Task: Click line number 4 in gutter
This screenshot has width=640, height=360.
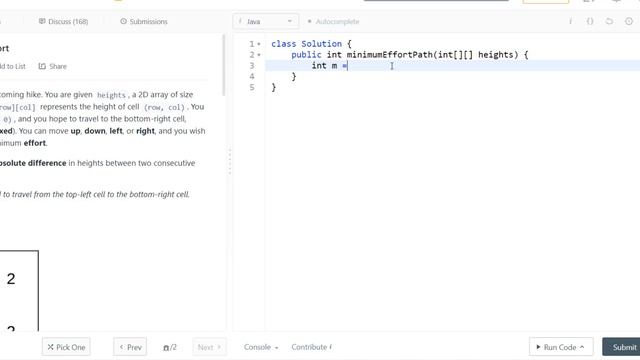Action: tap(252, 76)
